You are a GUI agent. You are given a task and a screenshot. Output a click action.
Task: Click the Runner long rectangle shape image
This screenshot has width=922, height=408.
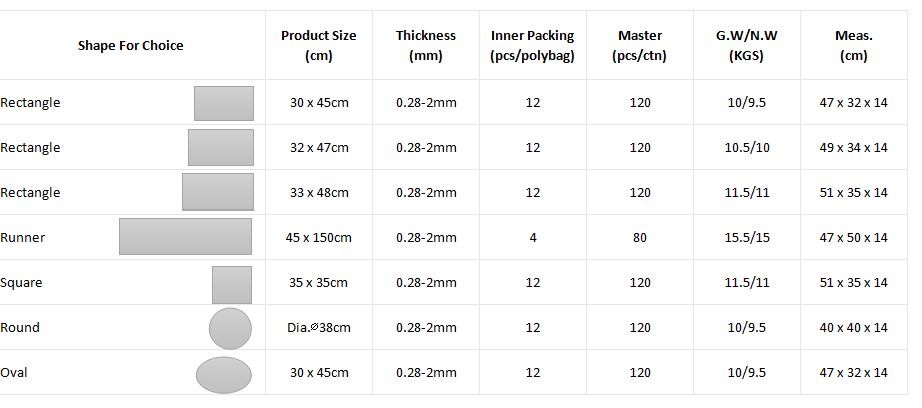click(x=185, y=237)
